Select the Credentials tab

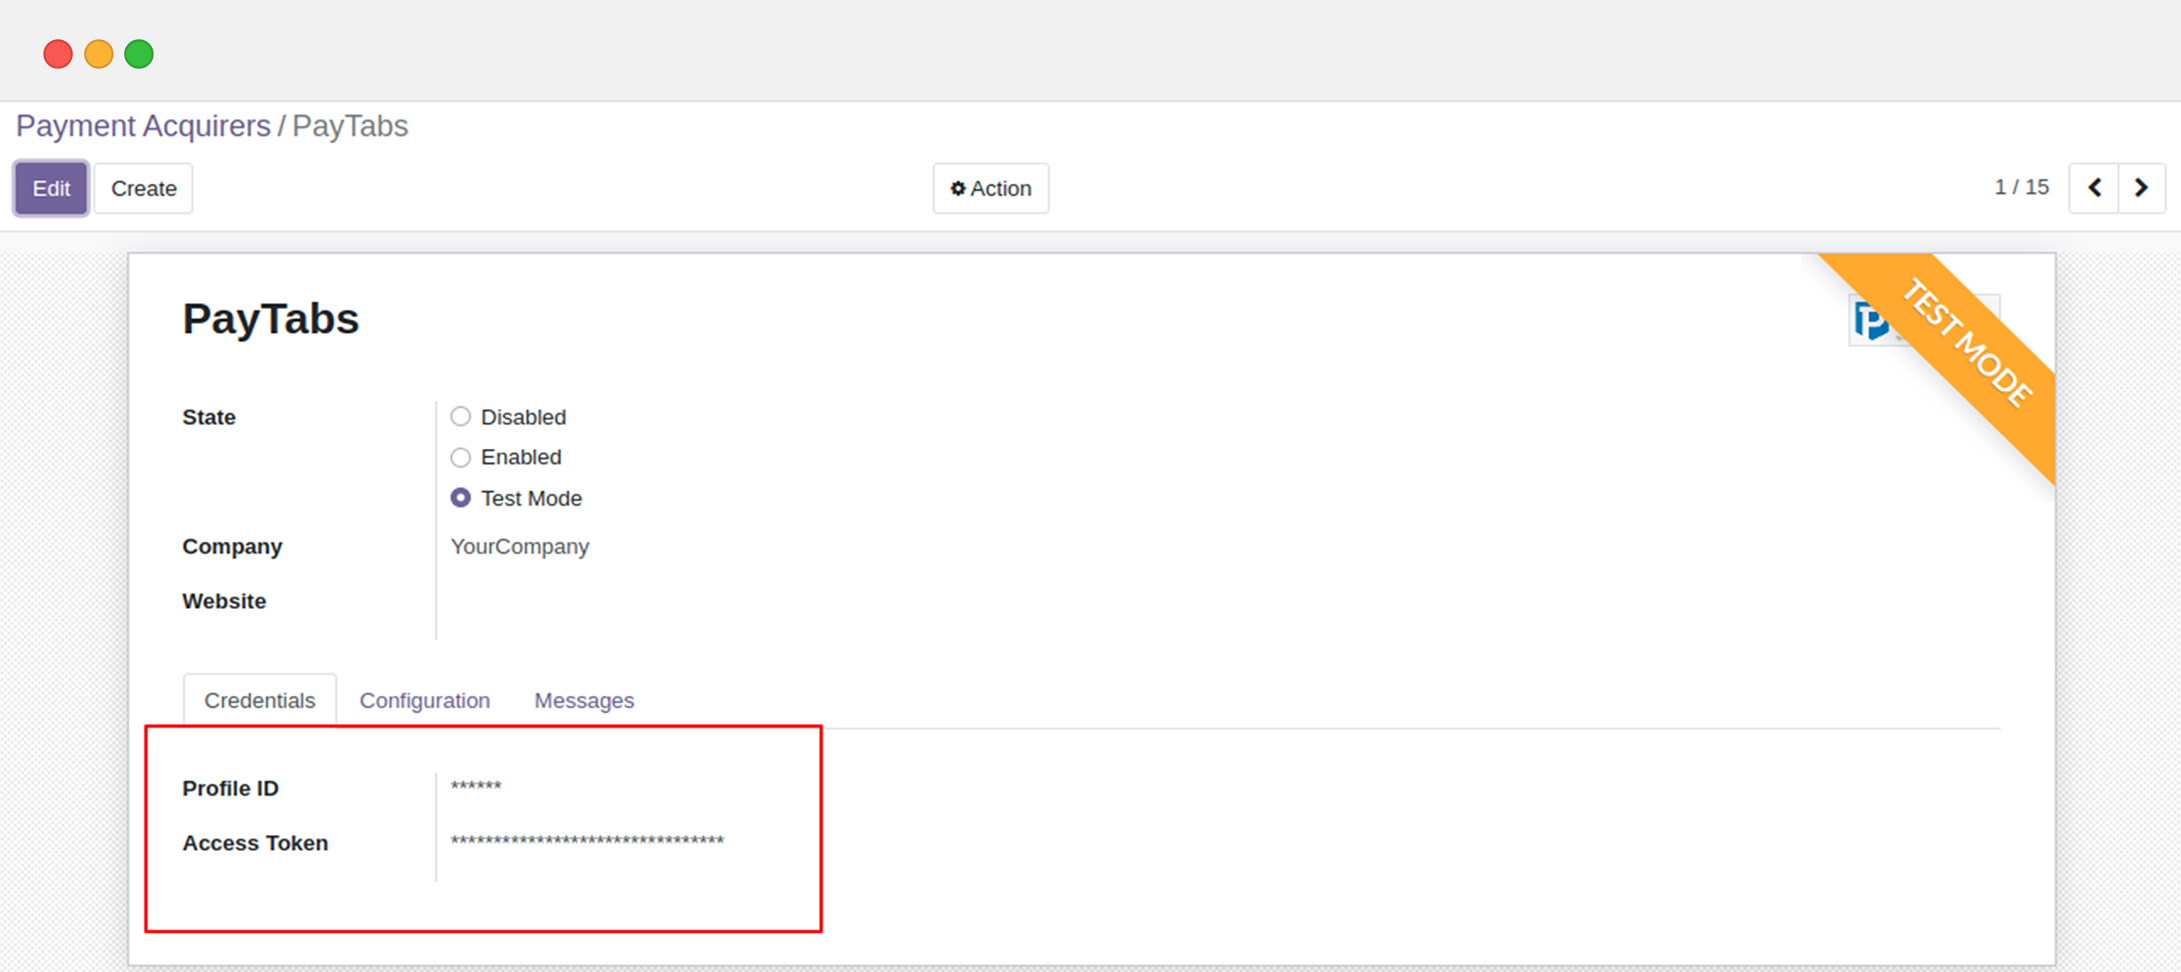[259, 701]
